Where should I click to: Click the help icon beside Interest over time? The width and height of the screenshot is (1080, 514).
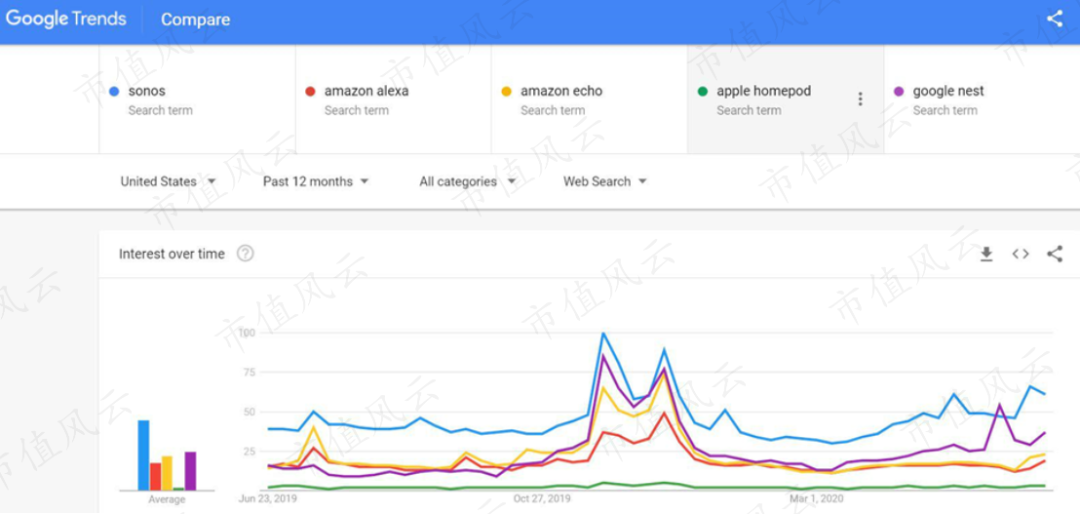pyautogui.click(x=245, y=254)
